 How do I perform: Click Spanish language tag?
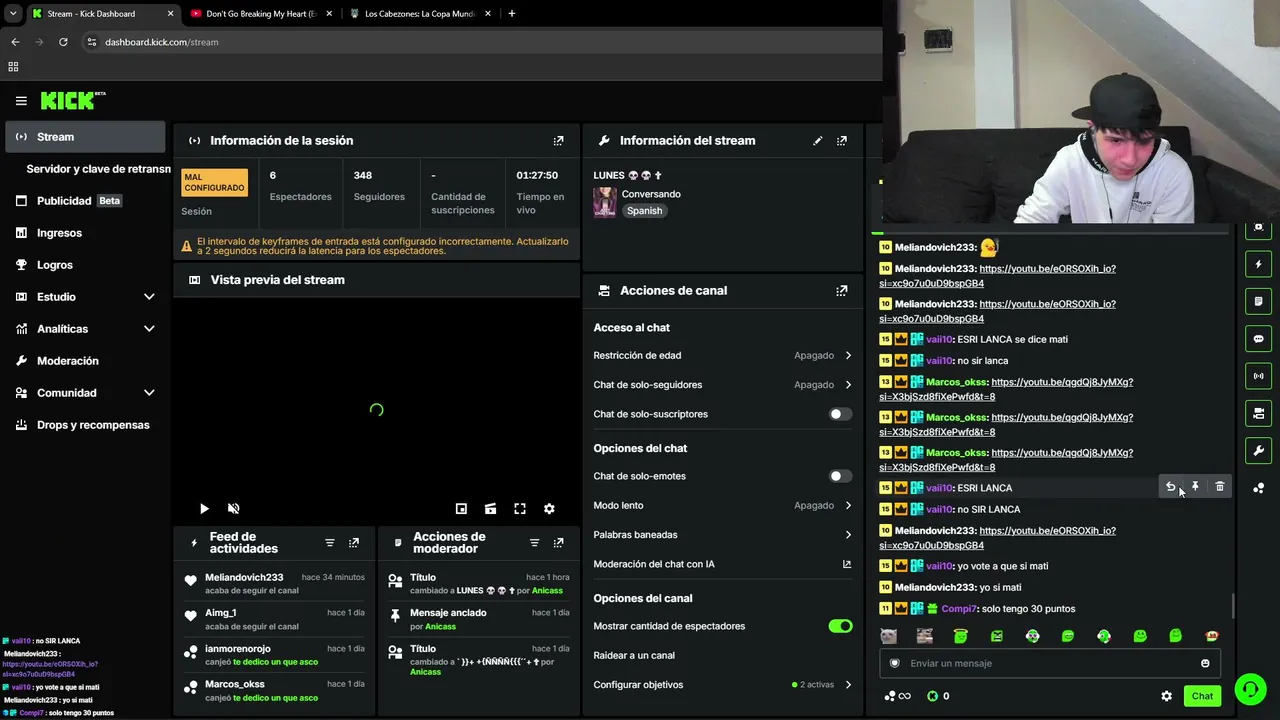pos(644,211)
